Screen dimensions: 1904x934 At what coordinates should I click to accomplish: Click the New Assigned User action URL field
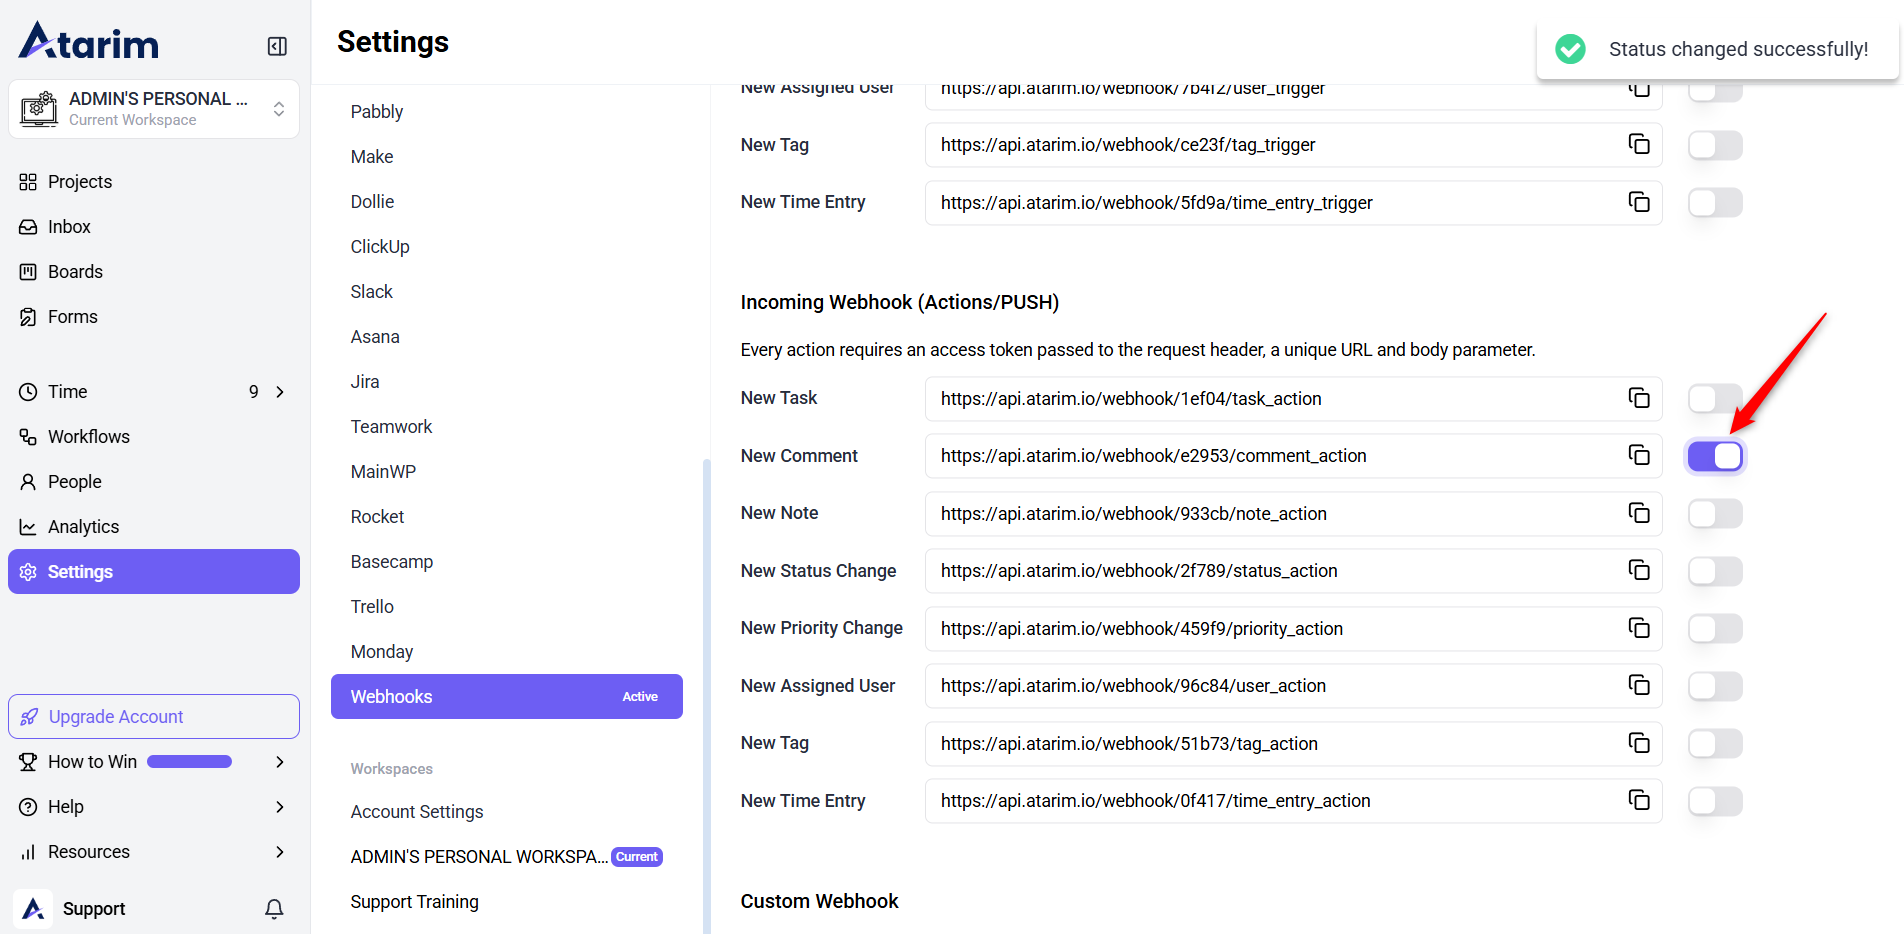pyautogui.click(x=1270, y=686)
